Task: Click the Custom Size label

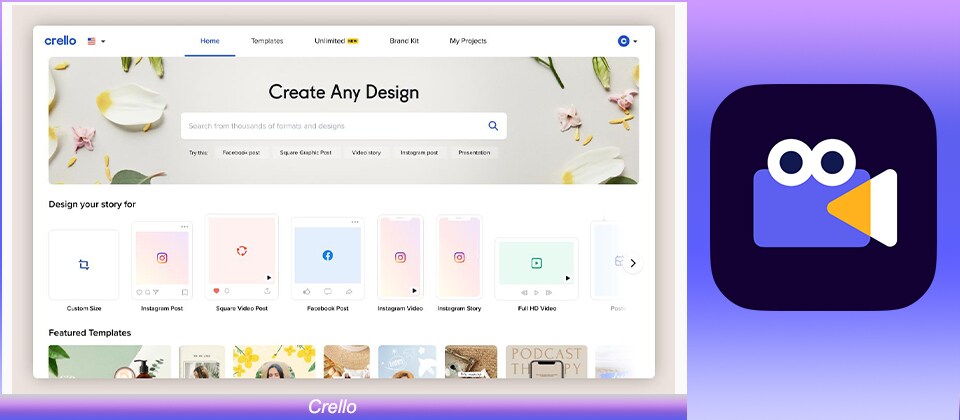Action: point(84,309)
